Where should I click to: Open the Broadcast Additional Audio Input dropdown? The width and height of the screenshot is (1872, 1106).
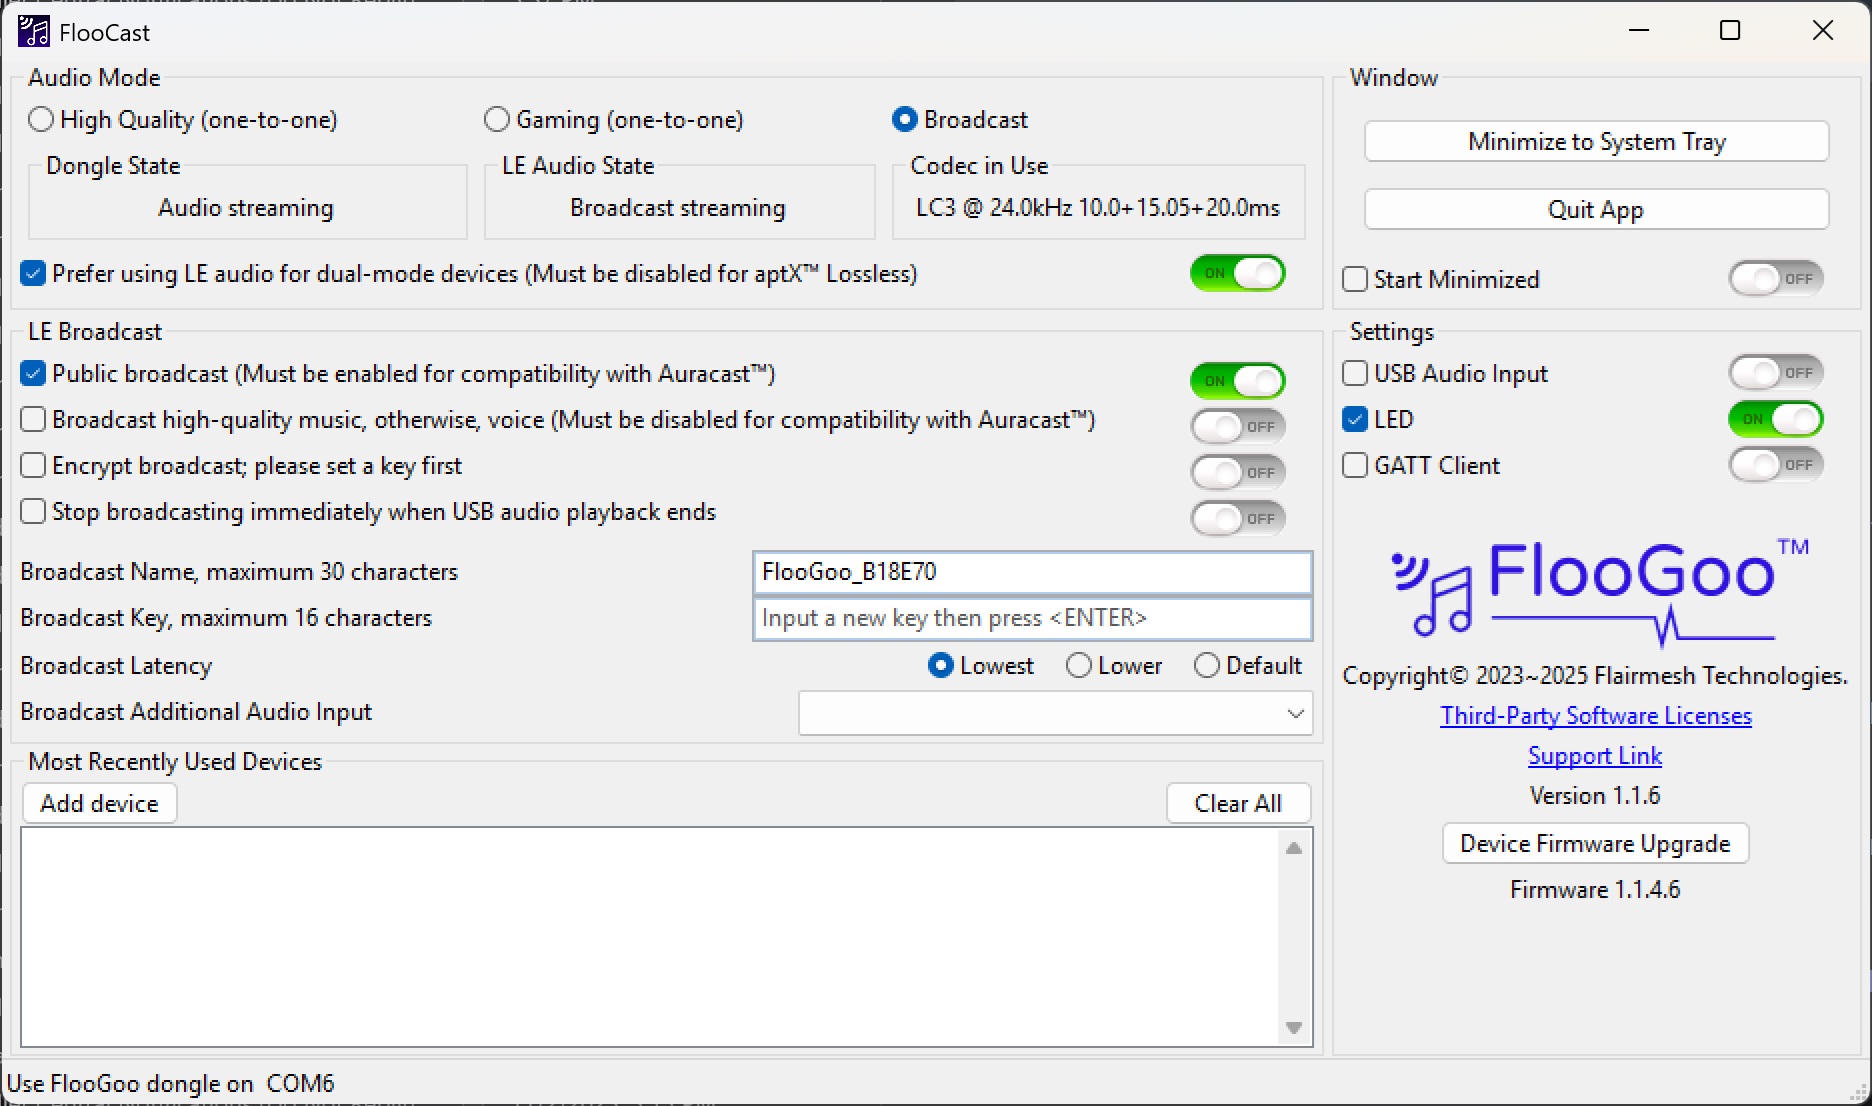point(1296,713)
